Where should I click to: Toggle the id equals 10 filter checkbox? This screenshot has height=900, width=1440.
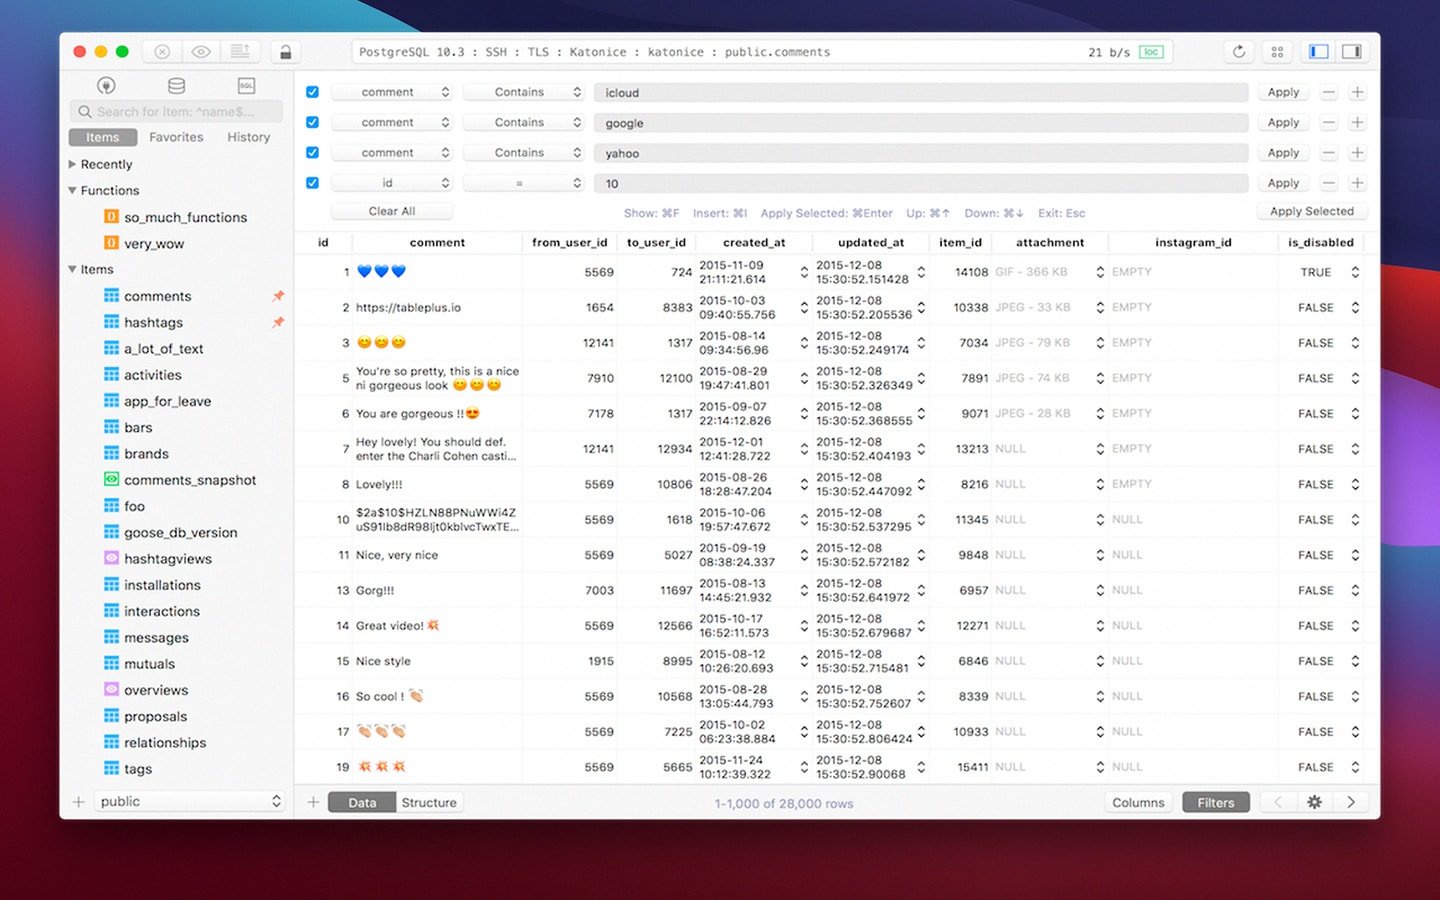(312, 183)
